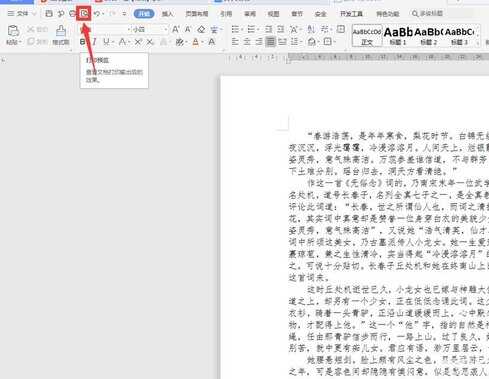Image resolution: width=489 pixels, height=379 pixels.
Task: Switch to the 插入 ribbon tab
Action: pos(167,14)
